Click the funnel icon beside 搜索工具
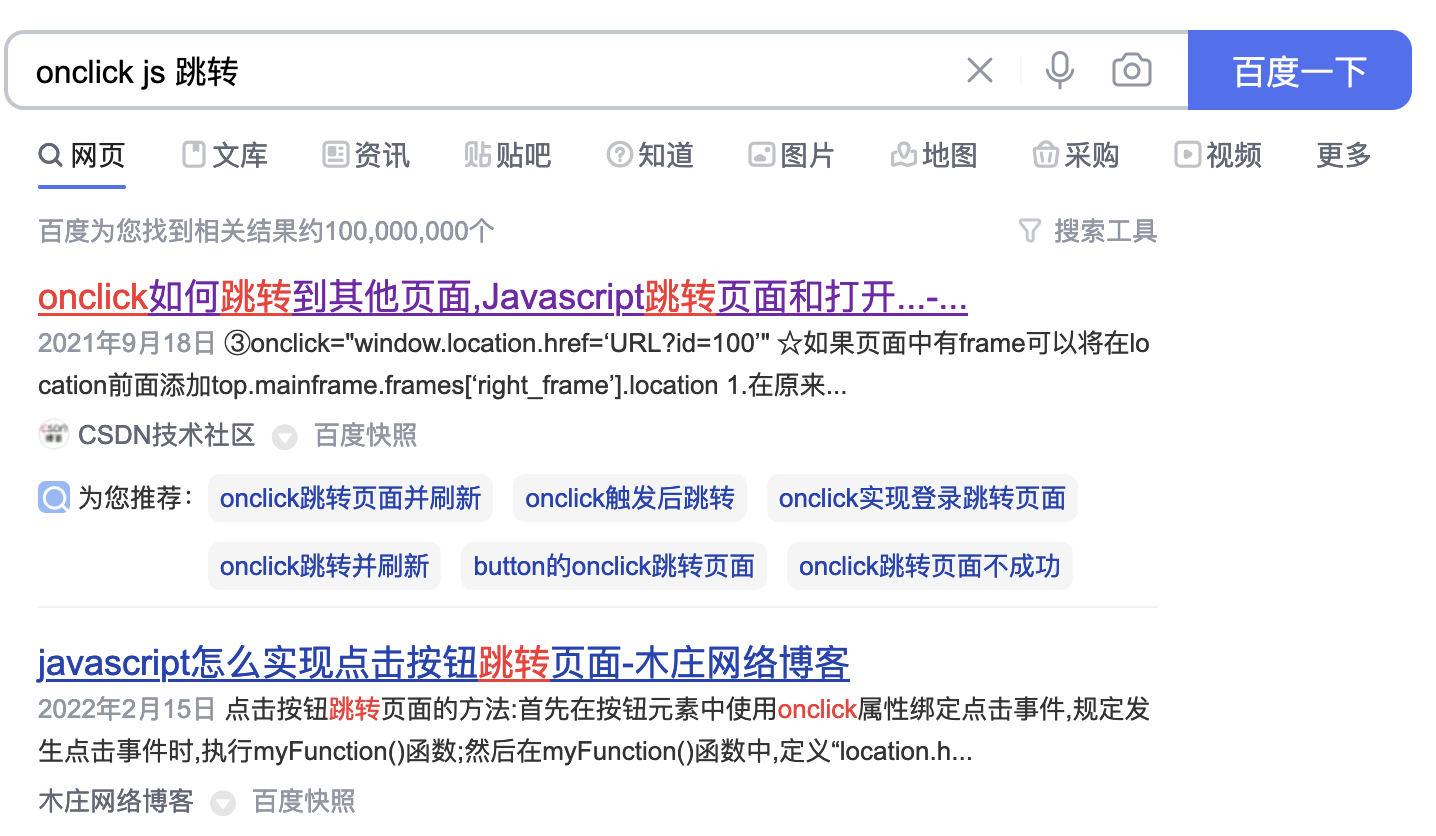The height and width of the screenshot is (836, 1436). [x=1030, y=231]
